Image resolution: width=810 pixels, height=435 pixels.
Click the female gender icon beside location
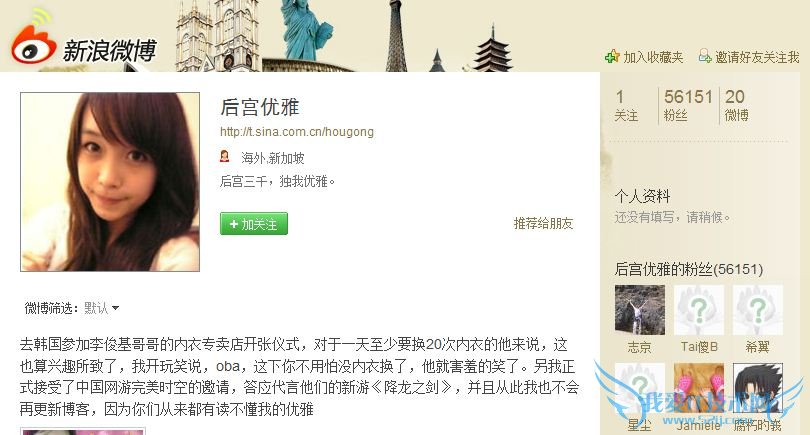(x=225, y=156)
